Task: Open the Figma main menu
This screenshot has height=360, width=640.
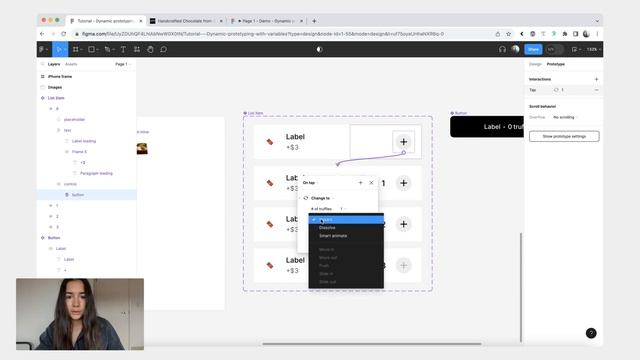Action: point(43,49)
